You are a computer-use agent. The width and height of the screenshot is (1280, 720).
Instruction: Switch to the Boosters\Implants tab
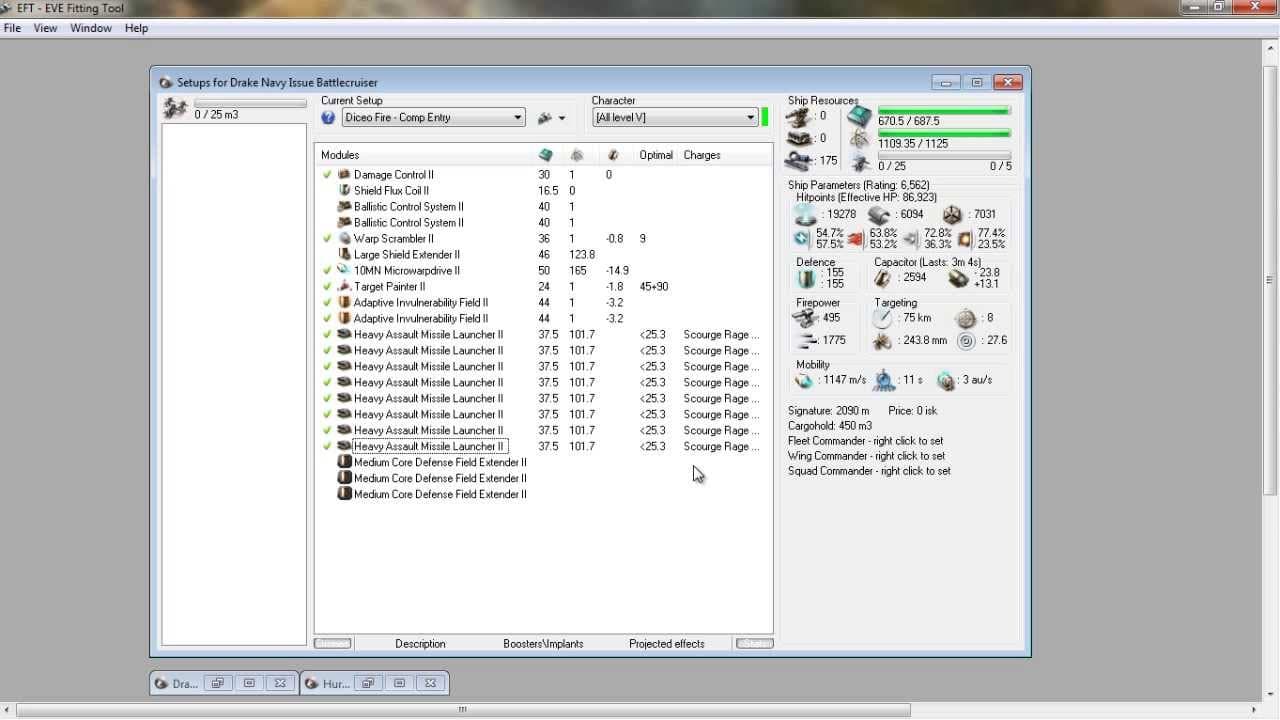[543, 644]
